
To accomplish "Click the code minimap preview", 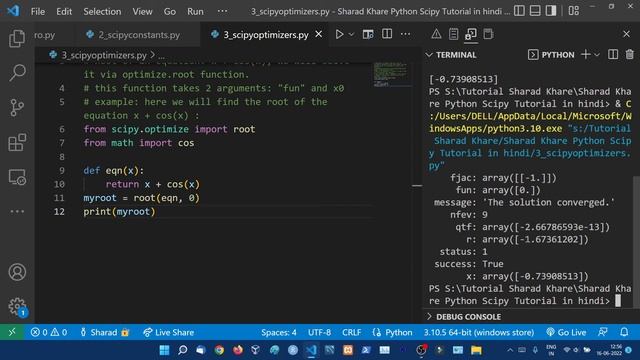I will 390,74.
